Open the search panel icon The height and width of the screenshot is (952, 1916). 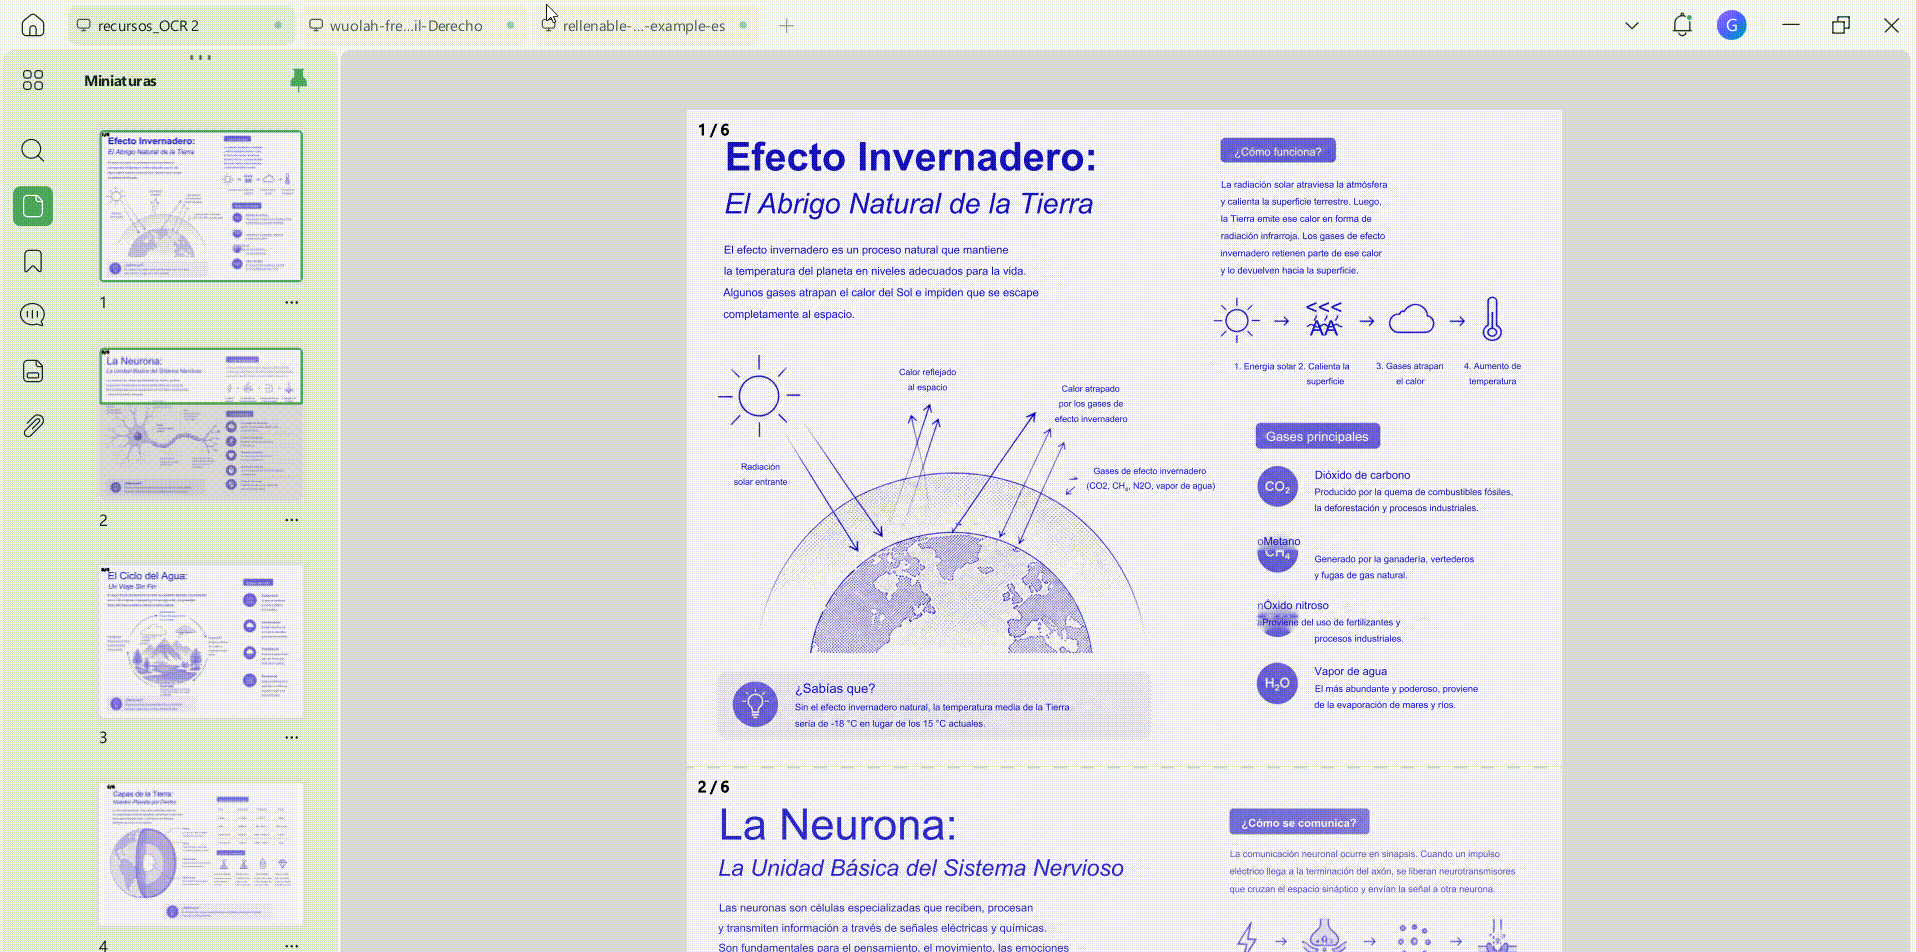33,151
